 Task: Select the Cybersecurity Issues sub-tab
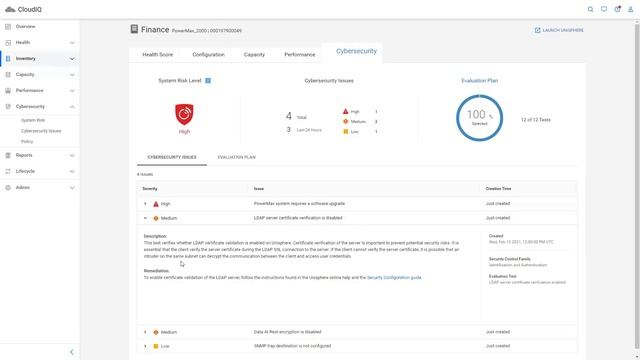[172, 157]
